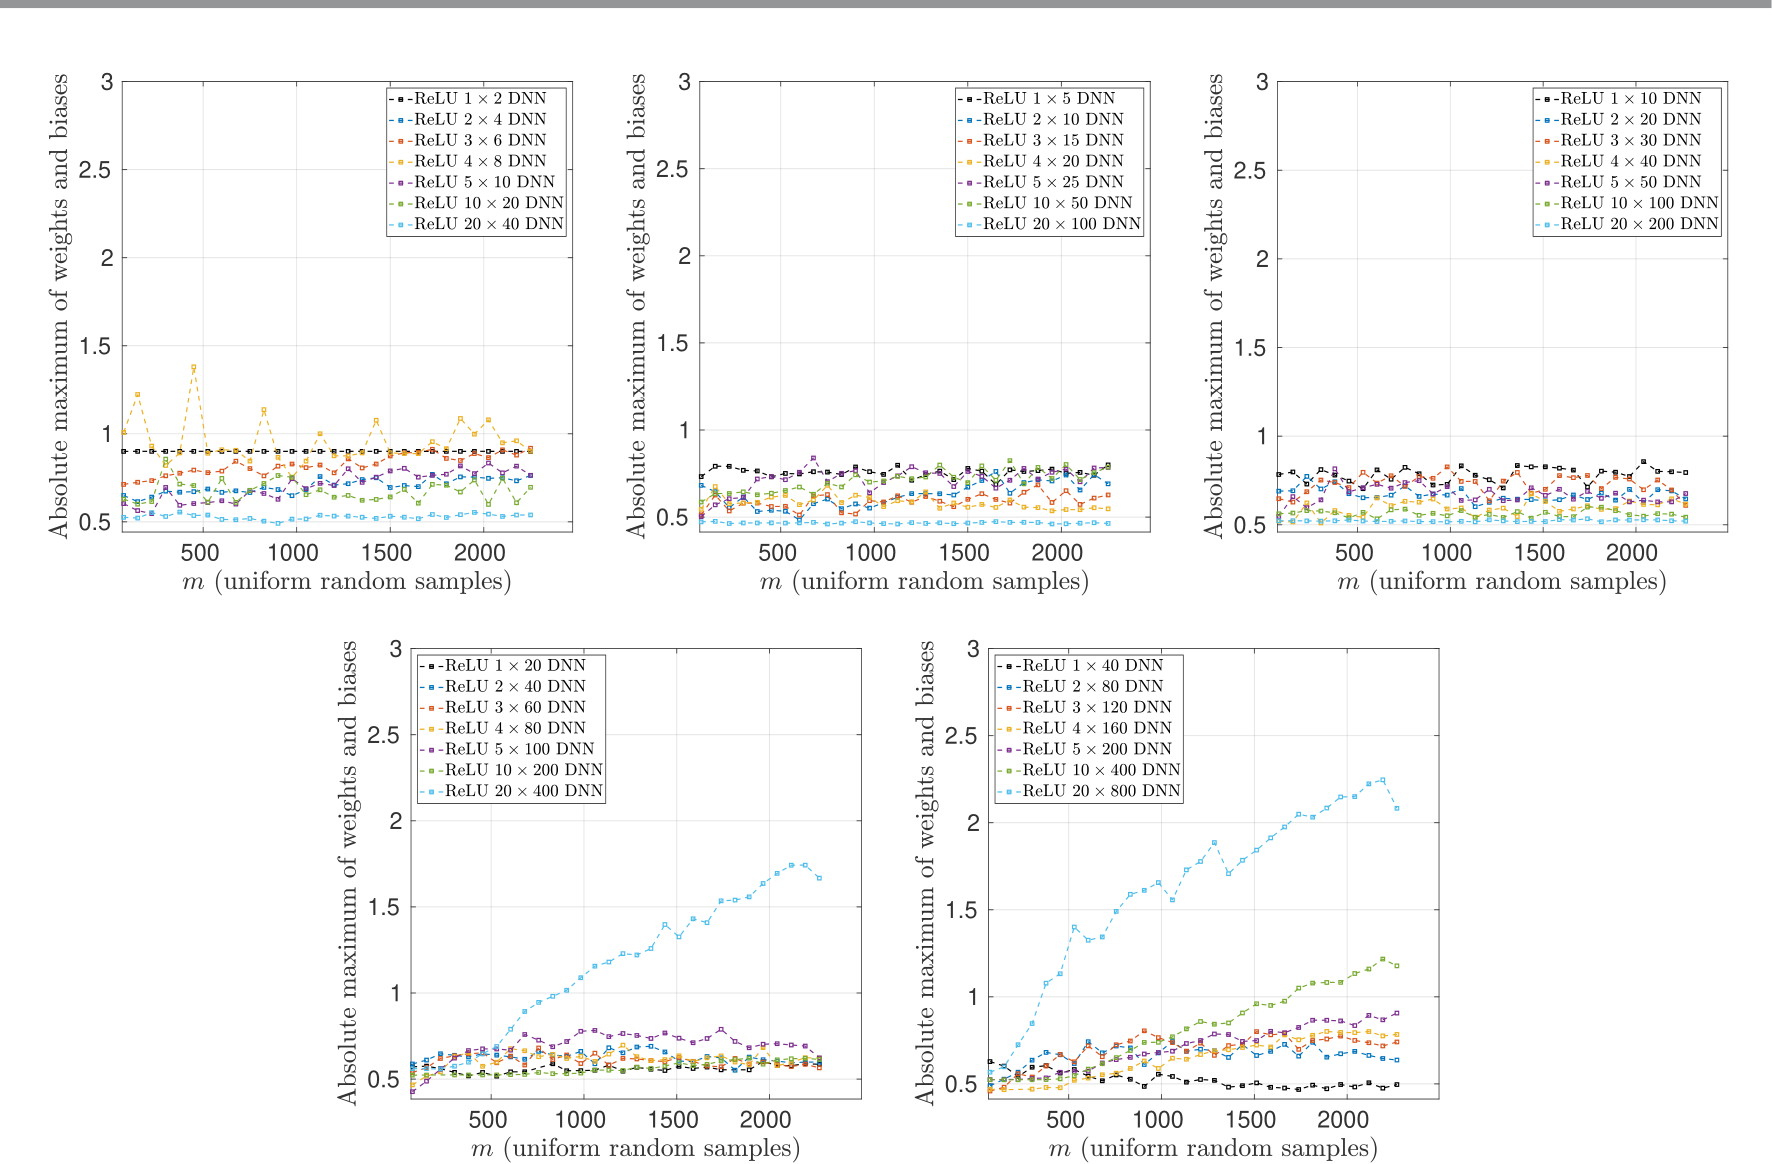Click y-axis label of the ReLU 1 × 40 DNN plot
Image resolution: width=1772 pixels, height=1164 pixels.
point(926,873)
